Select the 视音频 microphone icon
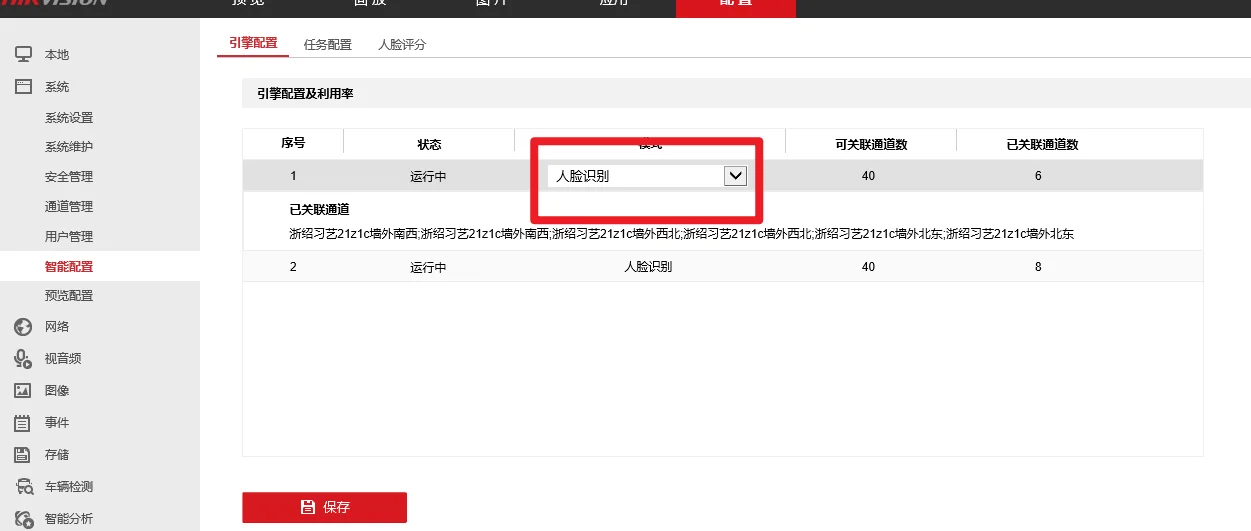This screenshot has height=531, width=1251. [x=23, y=358]
